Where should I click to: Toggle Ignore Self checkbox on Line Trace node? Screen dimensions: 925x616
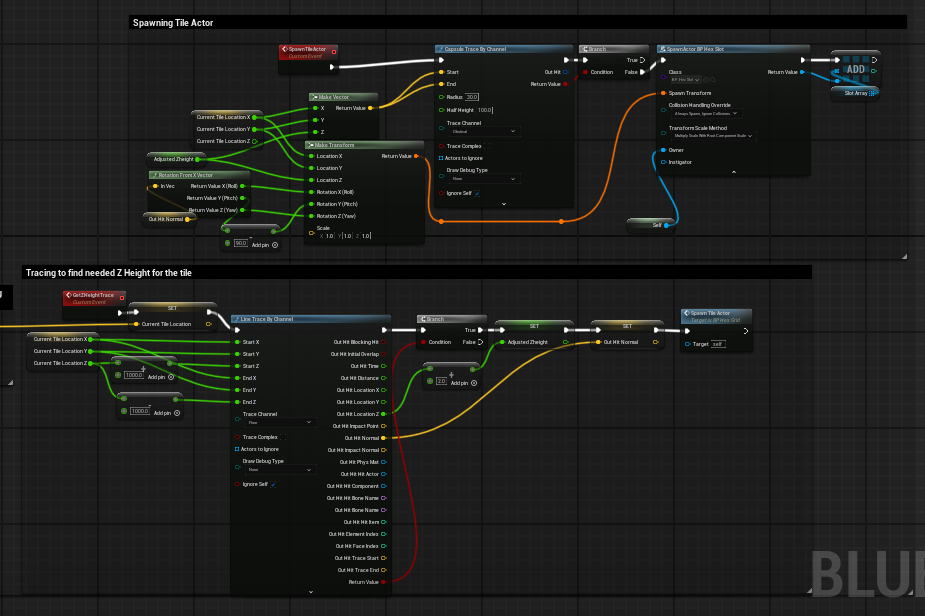tap(273, 485)
